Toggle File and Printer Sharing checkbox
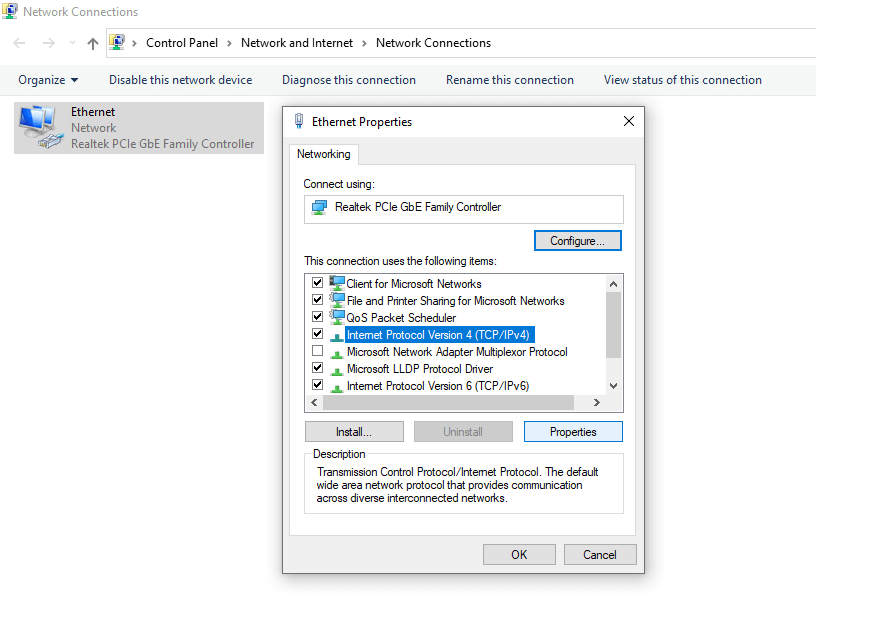The height and width of the screenshot is (624, 873). click(317, 300)
